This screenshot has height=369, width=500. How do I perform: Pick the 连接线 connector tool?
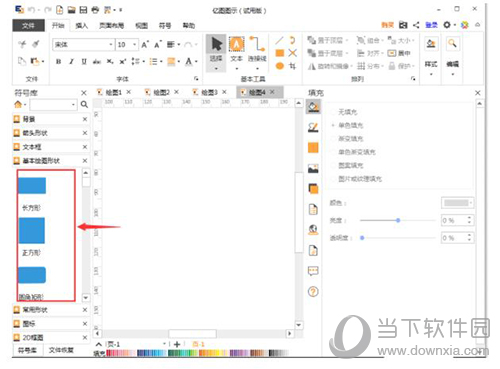257,53
